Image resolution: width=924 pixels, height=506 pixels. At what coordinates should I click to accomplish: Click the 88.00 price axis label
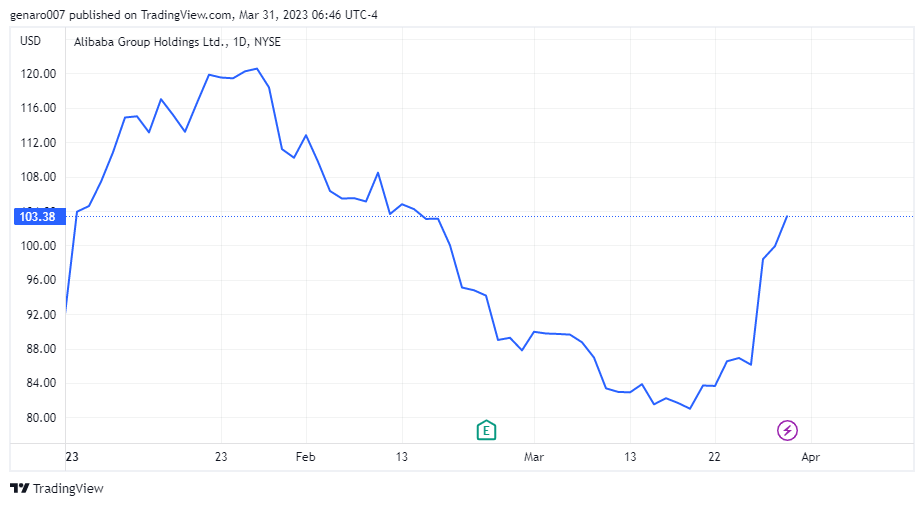pos(38,349)
